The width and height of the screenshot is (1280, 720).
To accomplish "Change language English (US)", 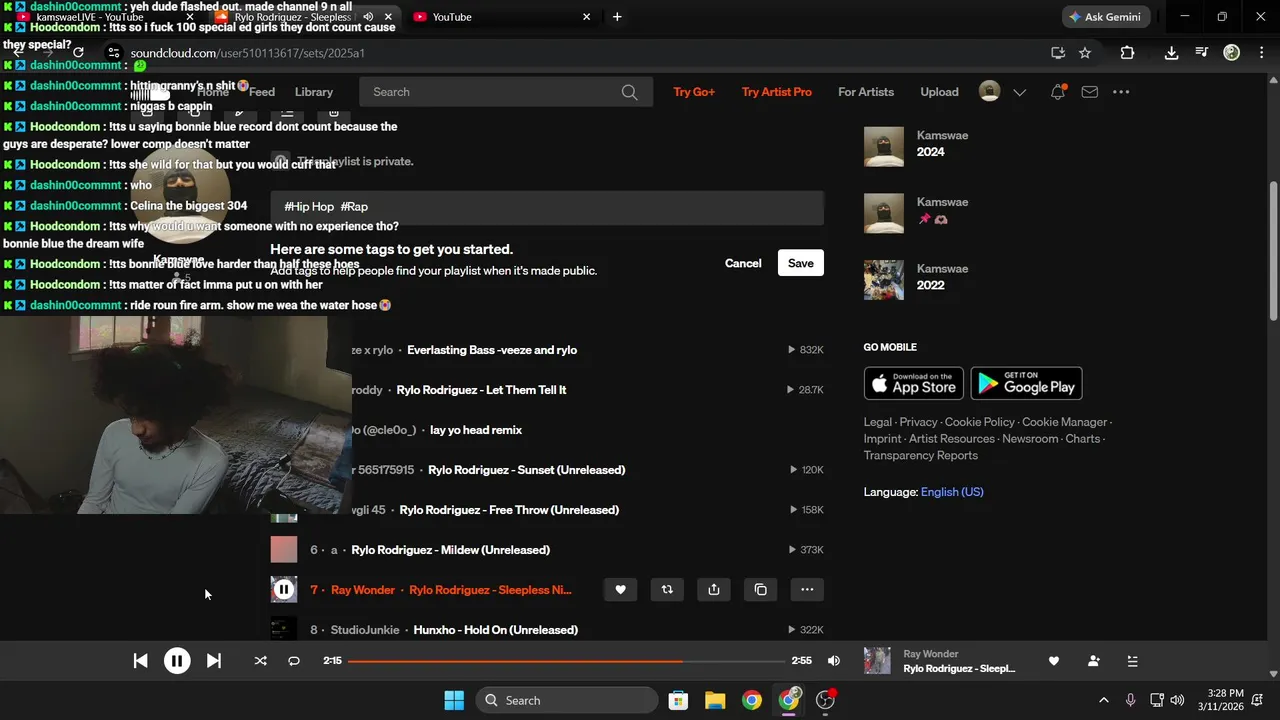I will 952,492.
